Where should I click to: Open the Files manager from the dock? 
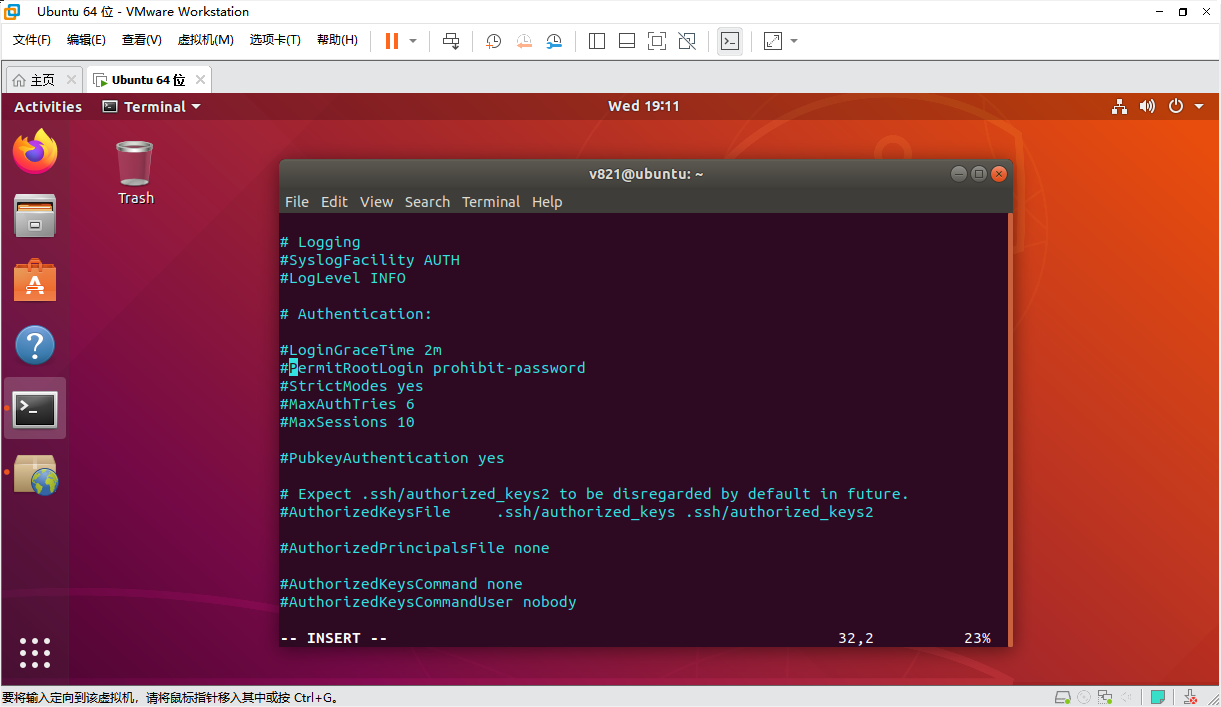(35, 216)
